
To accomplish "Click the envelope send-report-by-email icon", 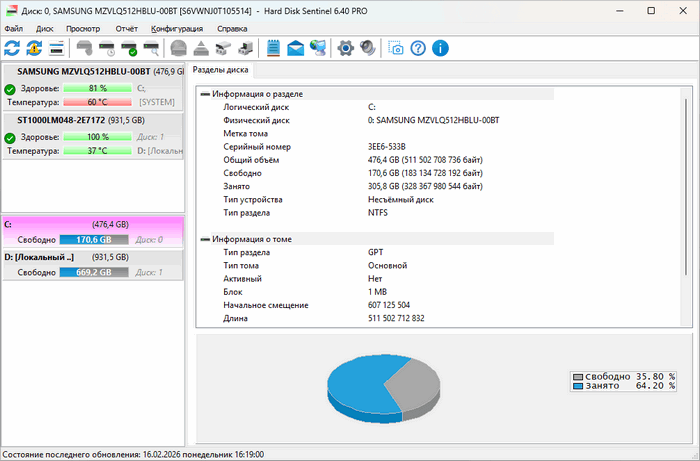I will tap(296, 48).
